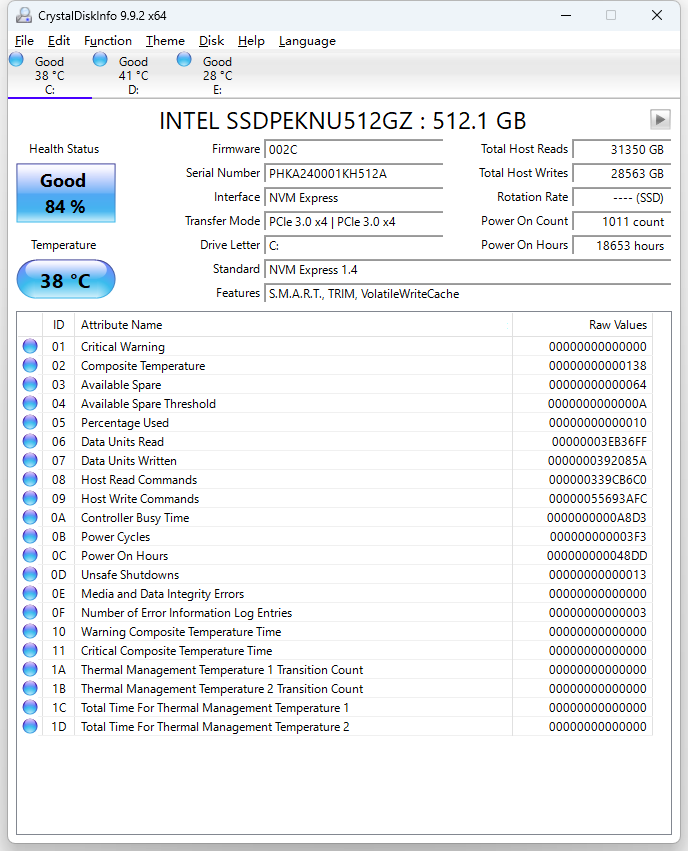Click the Drive Letter field

pyautogui.click(x=354, y=245)
